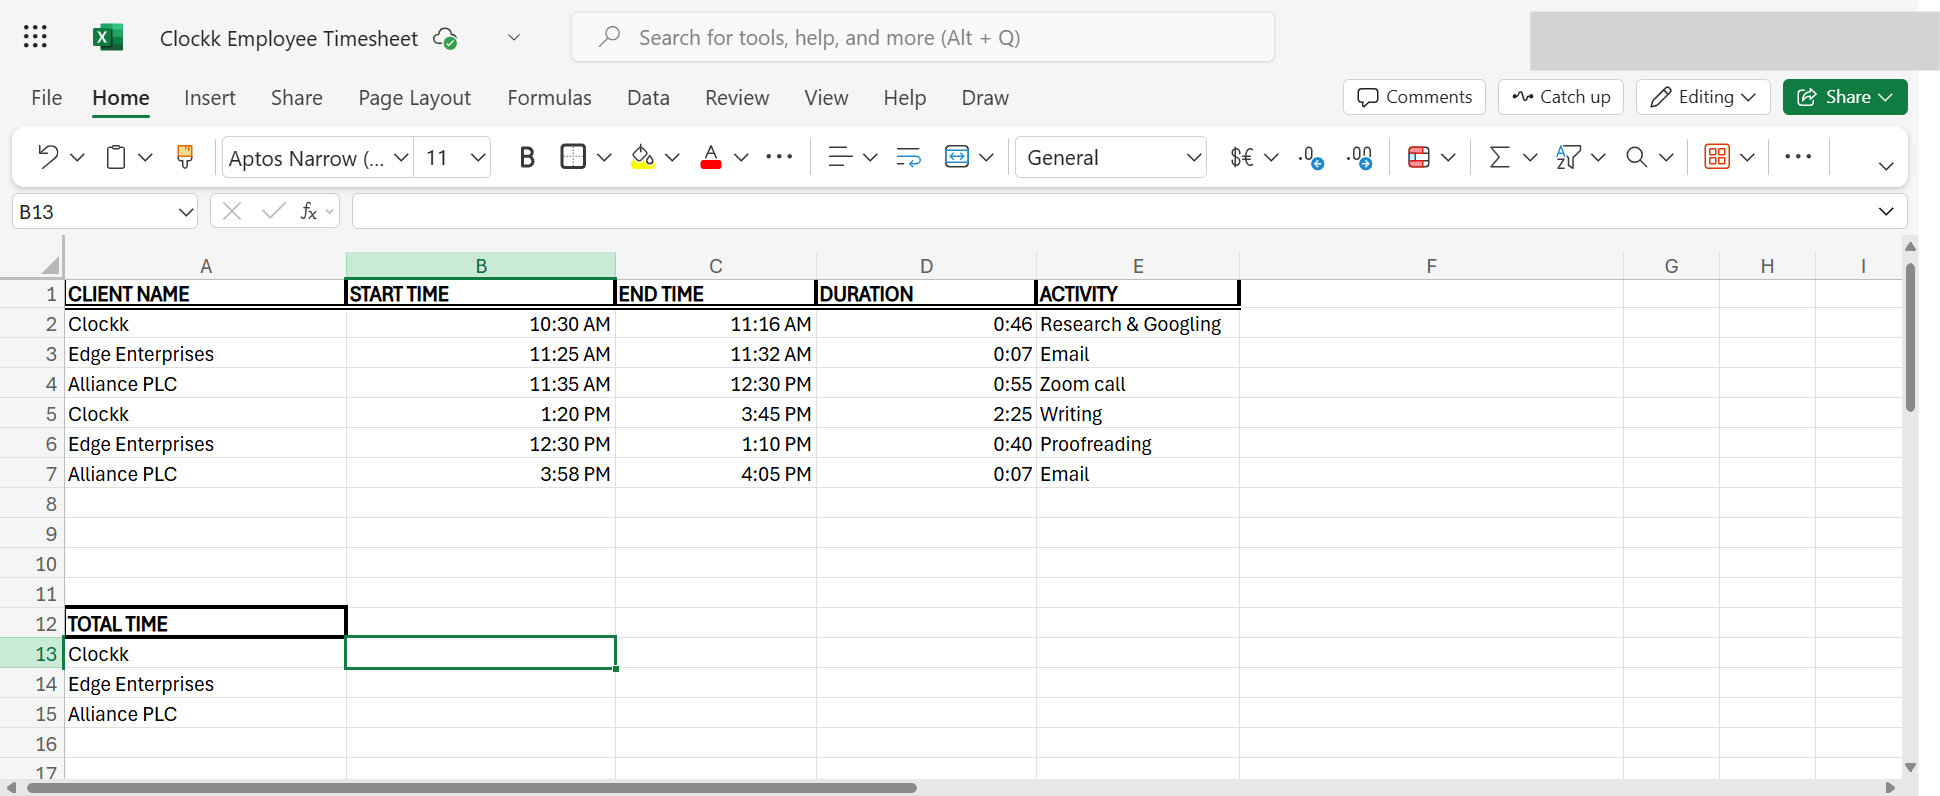Switch to the Review tab

tap(737, 98)
